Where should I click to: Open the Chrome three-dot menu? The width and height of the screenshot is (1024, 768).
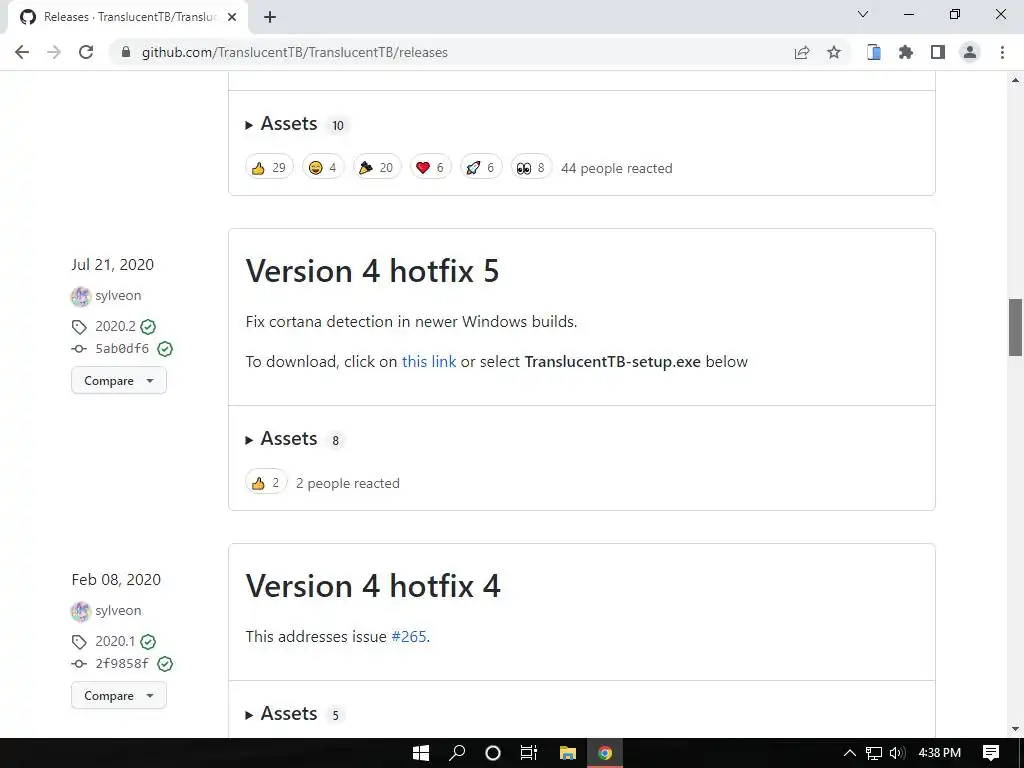point(1002,52)
